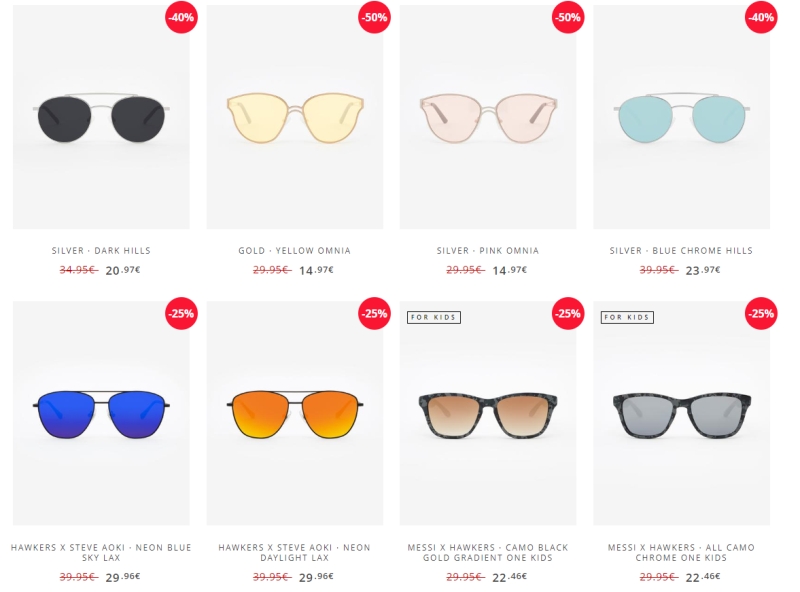Open Hawkers x Steve Aoki Neon Blue Sky Lax title

point(101,552)
